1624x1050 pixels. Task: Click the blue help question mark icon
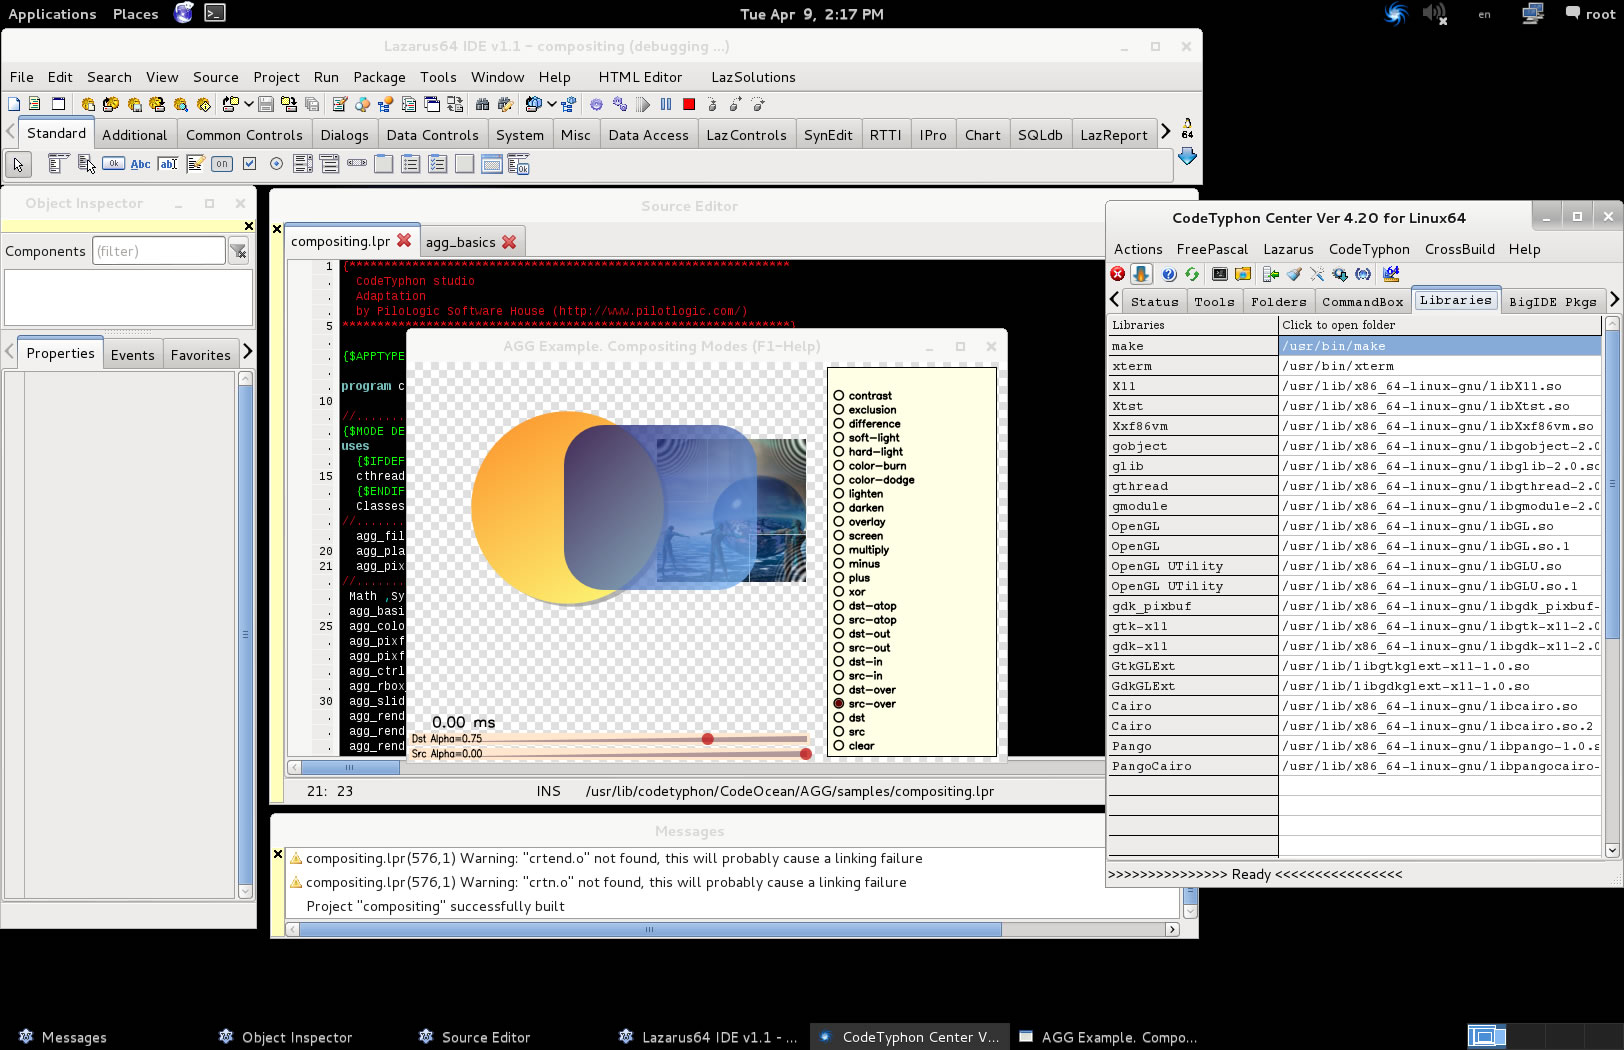(x=1169, y=274)
